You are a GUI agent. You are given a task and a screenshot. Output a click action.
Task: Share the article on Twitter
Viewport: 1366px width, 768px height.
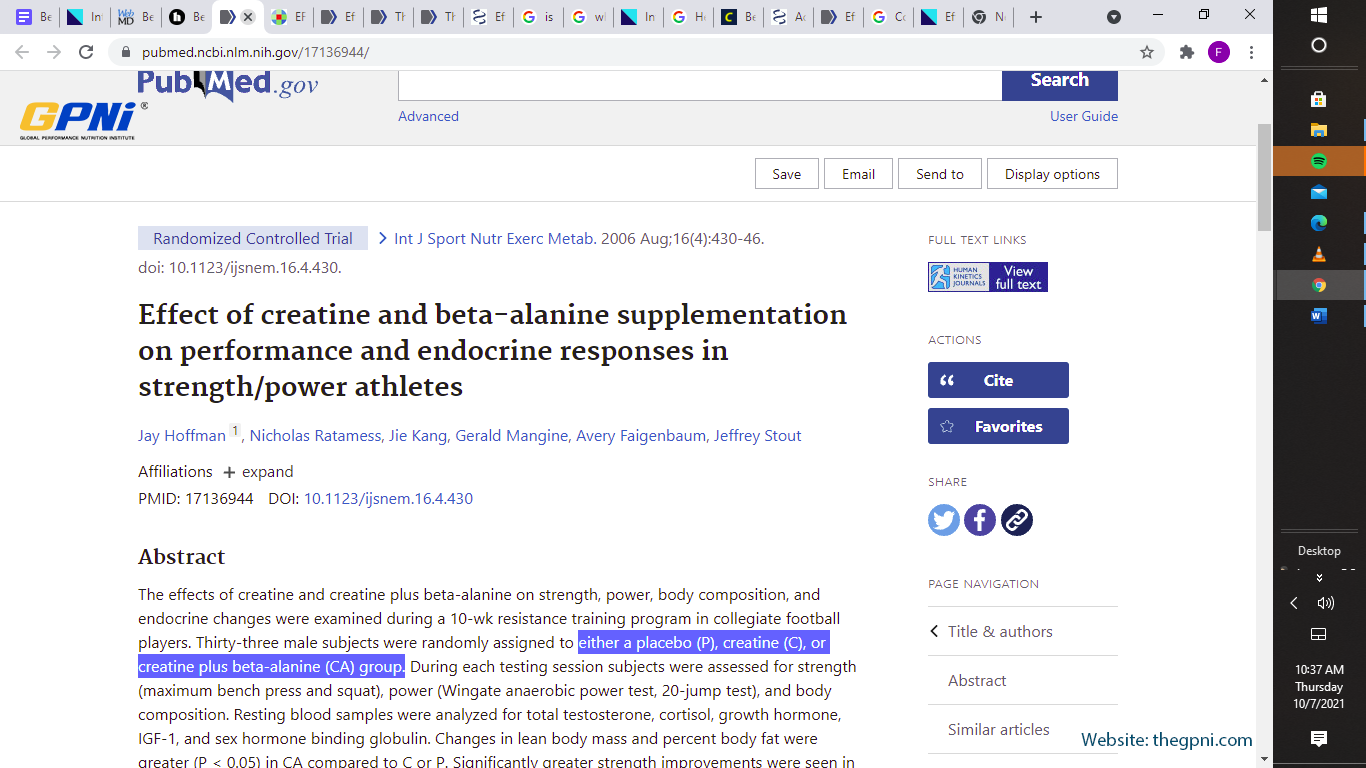click(x=943, y=520)
